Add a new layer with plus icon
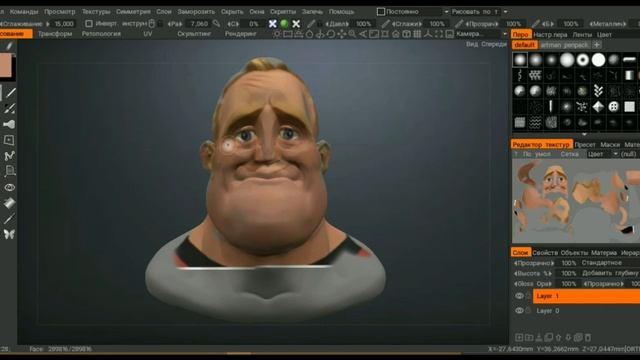 (519, 338)
